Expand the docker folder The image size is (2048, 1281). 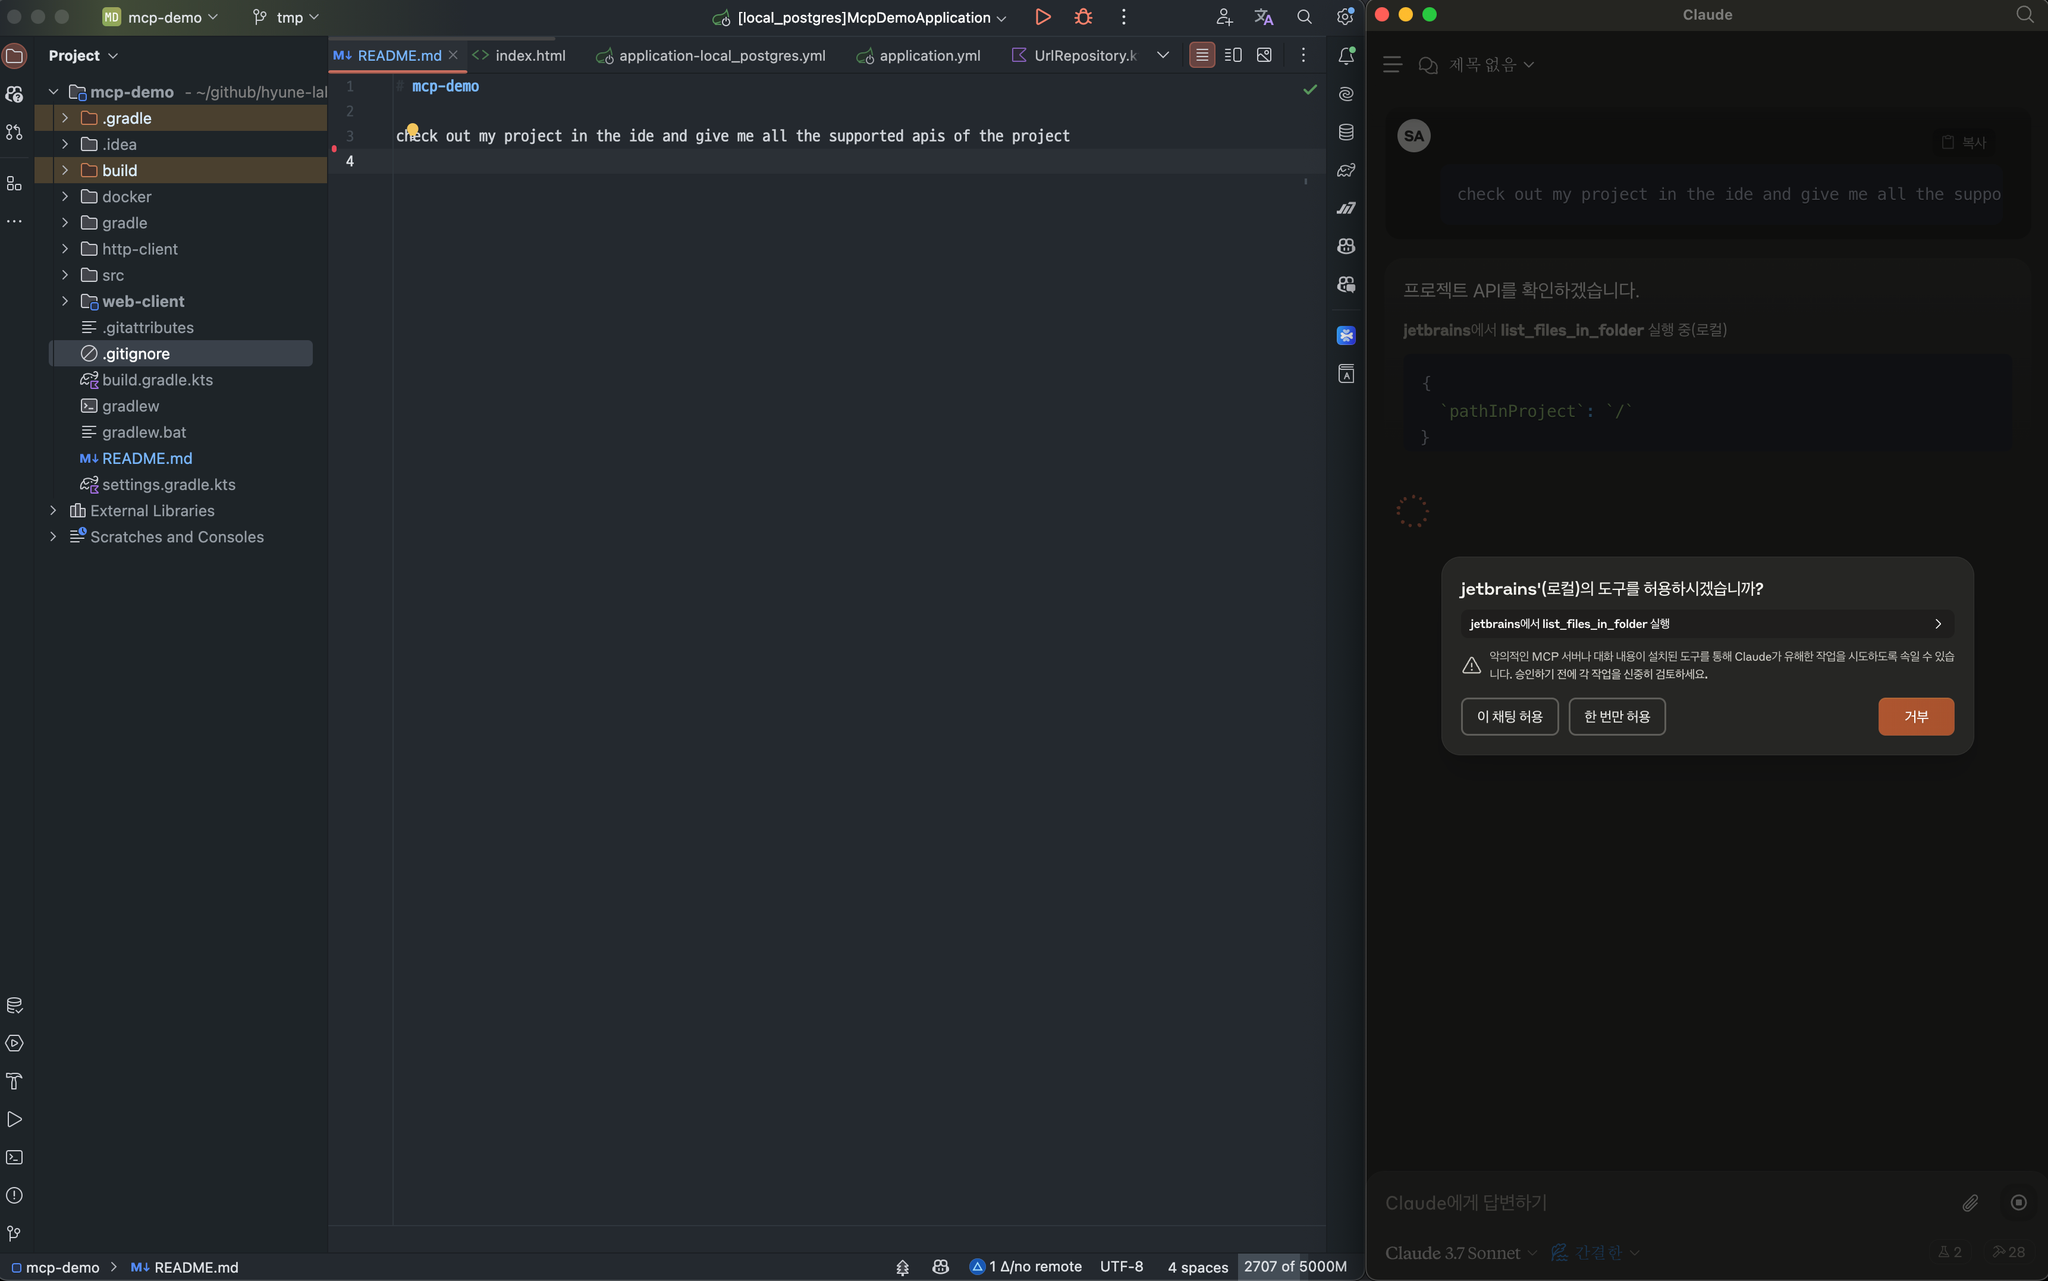click(65, 196)
